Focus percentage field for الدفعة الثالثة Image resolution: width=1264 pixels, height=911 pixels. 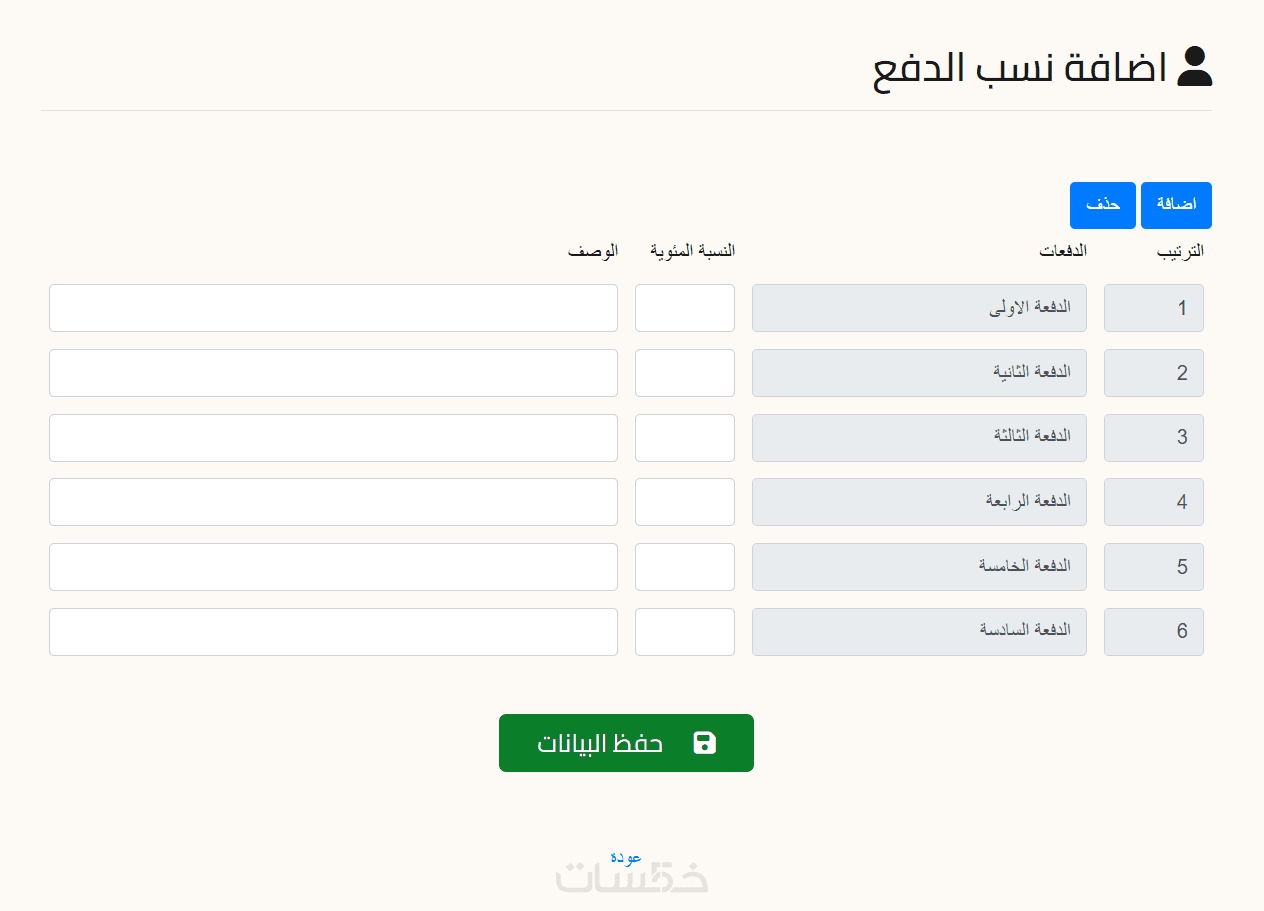pos(685,438)
